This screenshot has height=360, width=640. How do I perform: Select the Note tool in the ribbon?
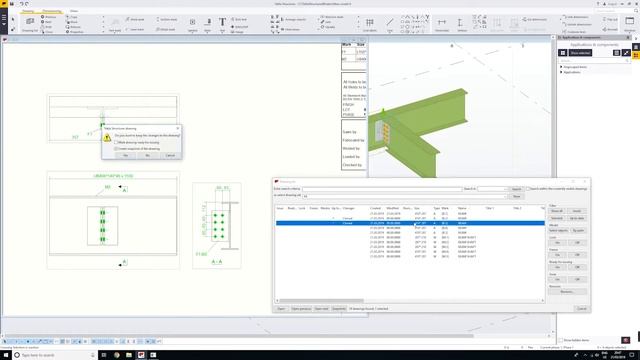point(208,24)
